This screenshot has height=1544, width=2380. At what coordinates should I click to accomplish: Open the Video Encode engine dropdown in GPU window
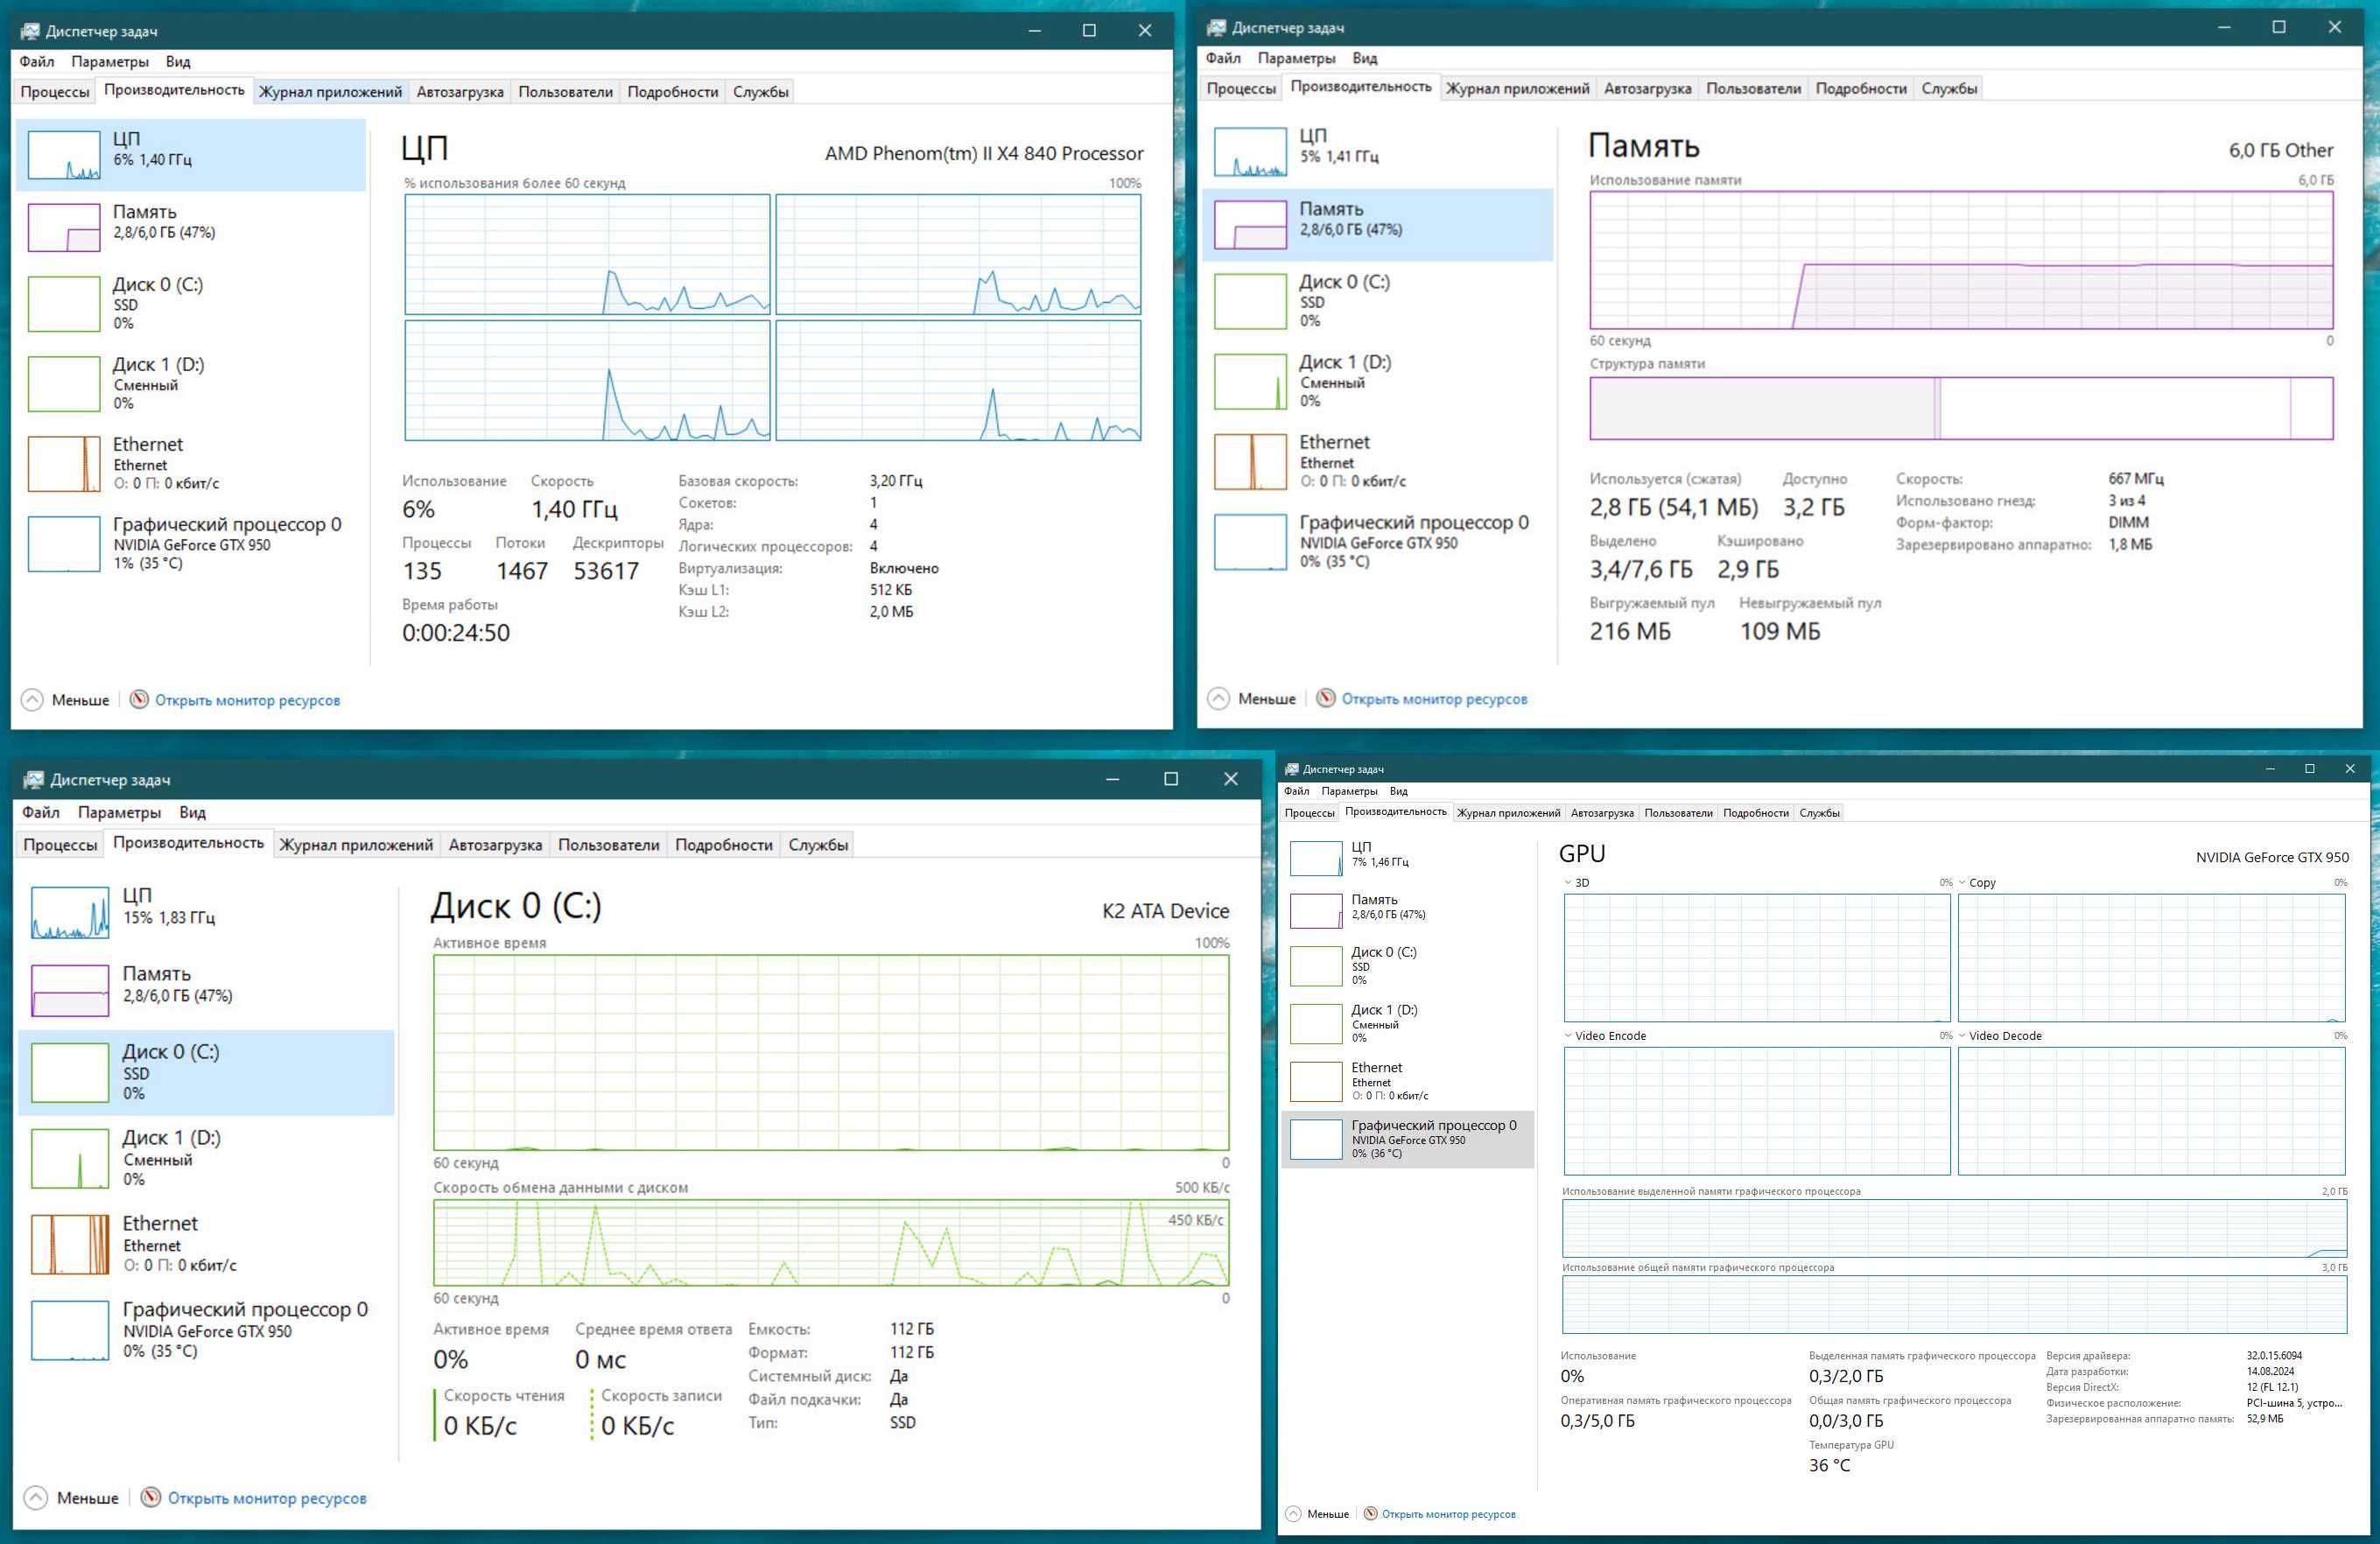(1568, 1035)
